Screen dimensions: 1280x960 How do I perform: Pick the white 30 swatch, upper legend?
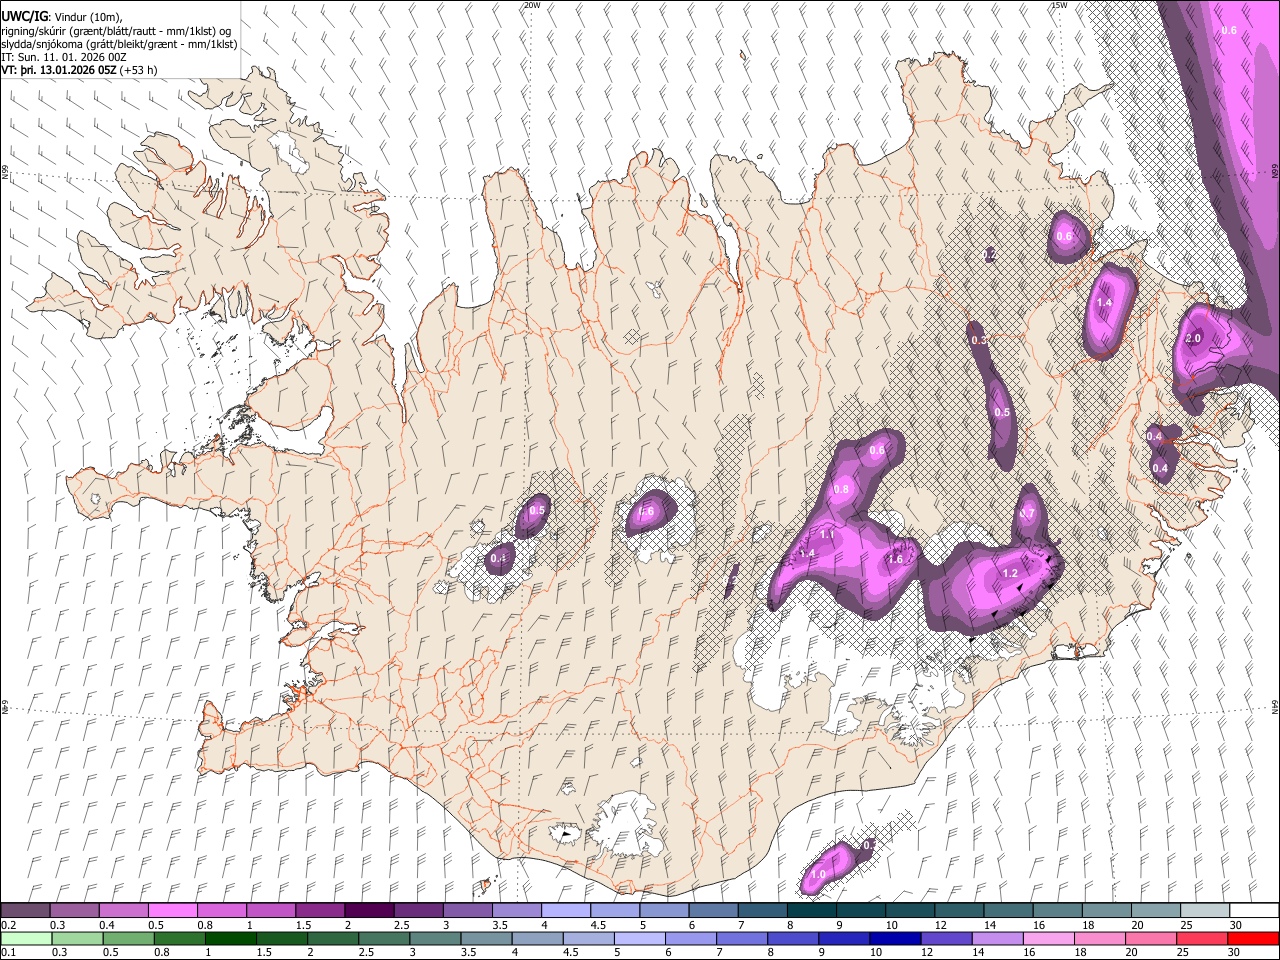tap(1254, 911)
